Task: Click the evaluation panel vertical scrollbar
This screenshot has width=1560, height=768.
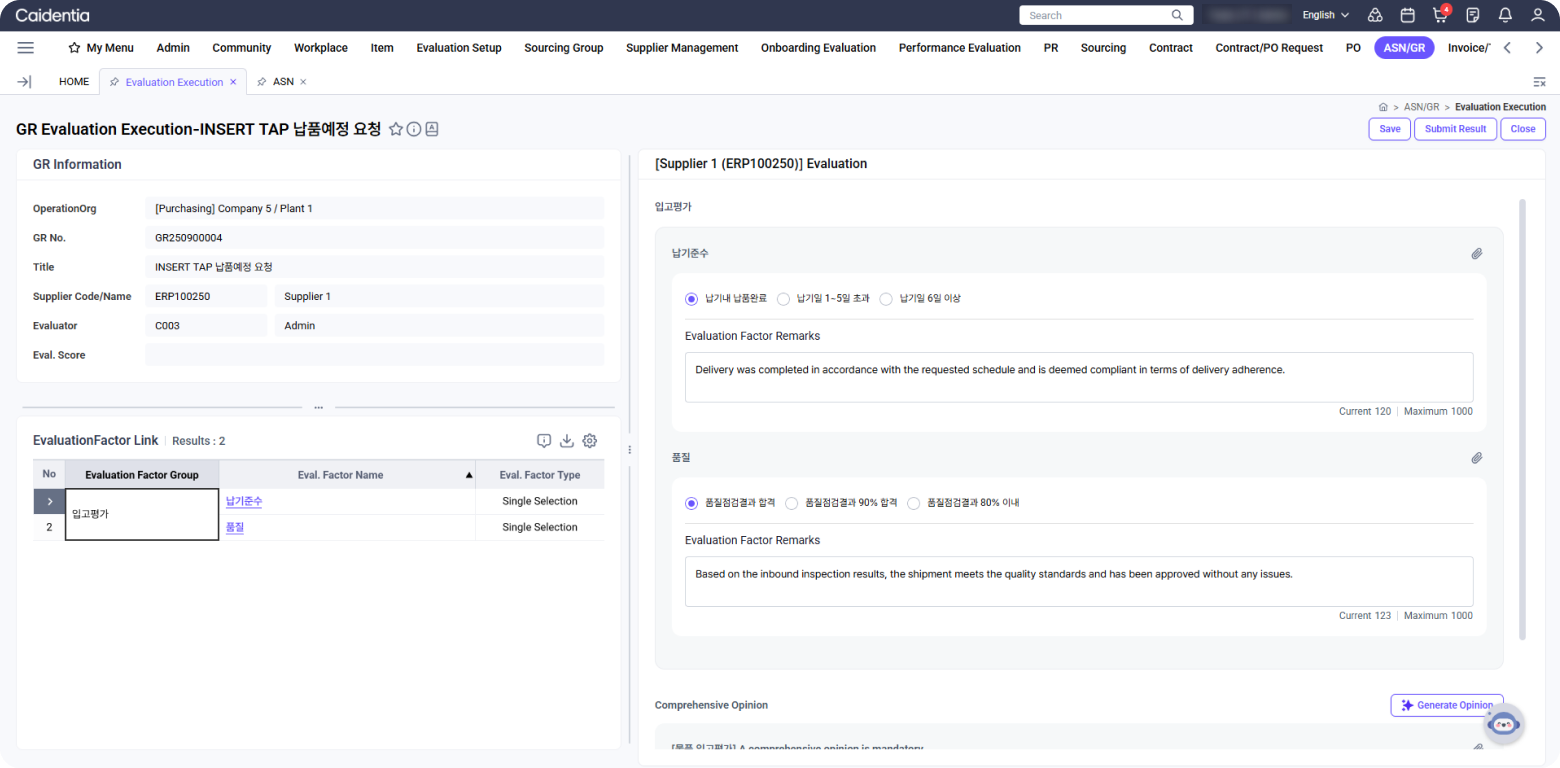Action: click(1522, 420)
